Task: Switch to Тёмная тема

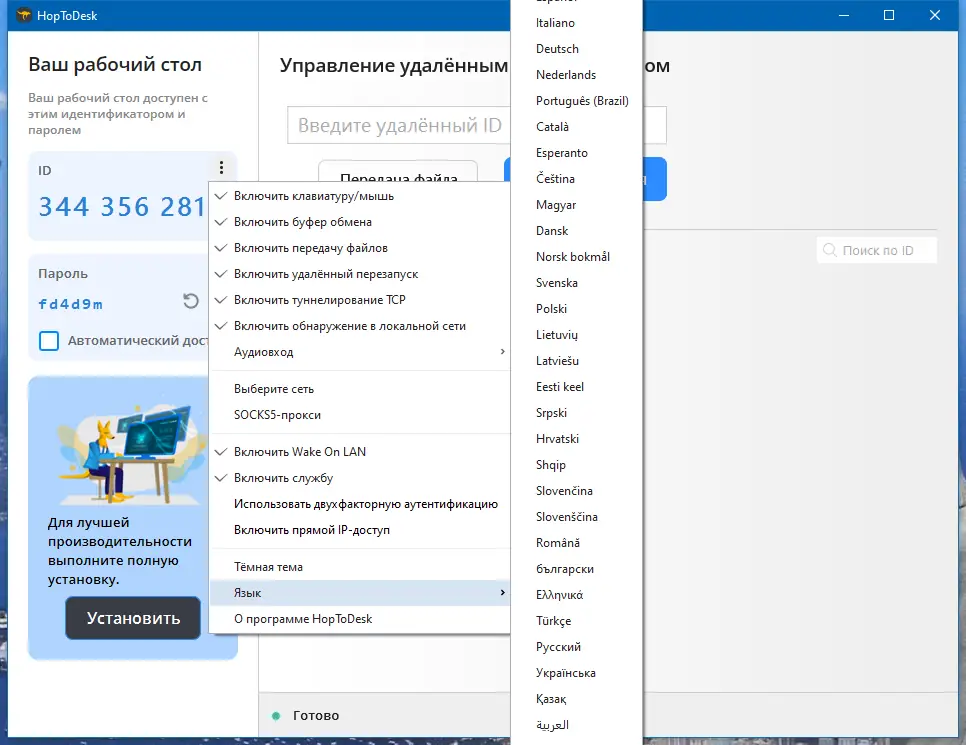Action: [x=360, y=567]
